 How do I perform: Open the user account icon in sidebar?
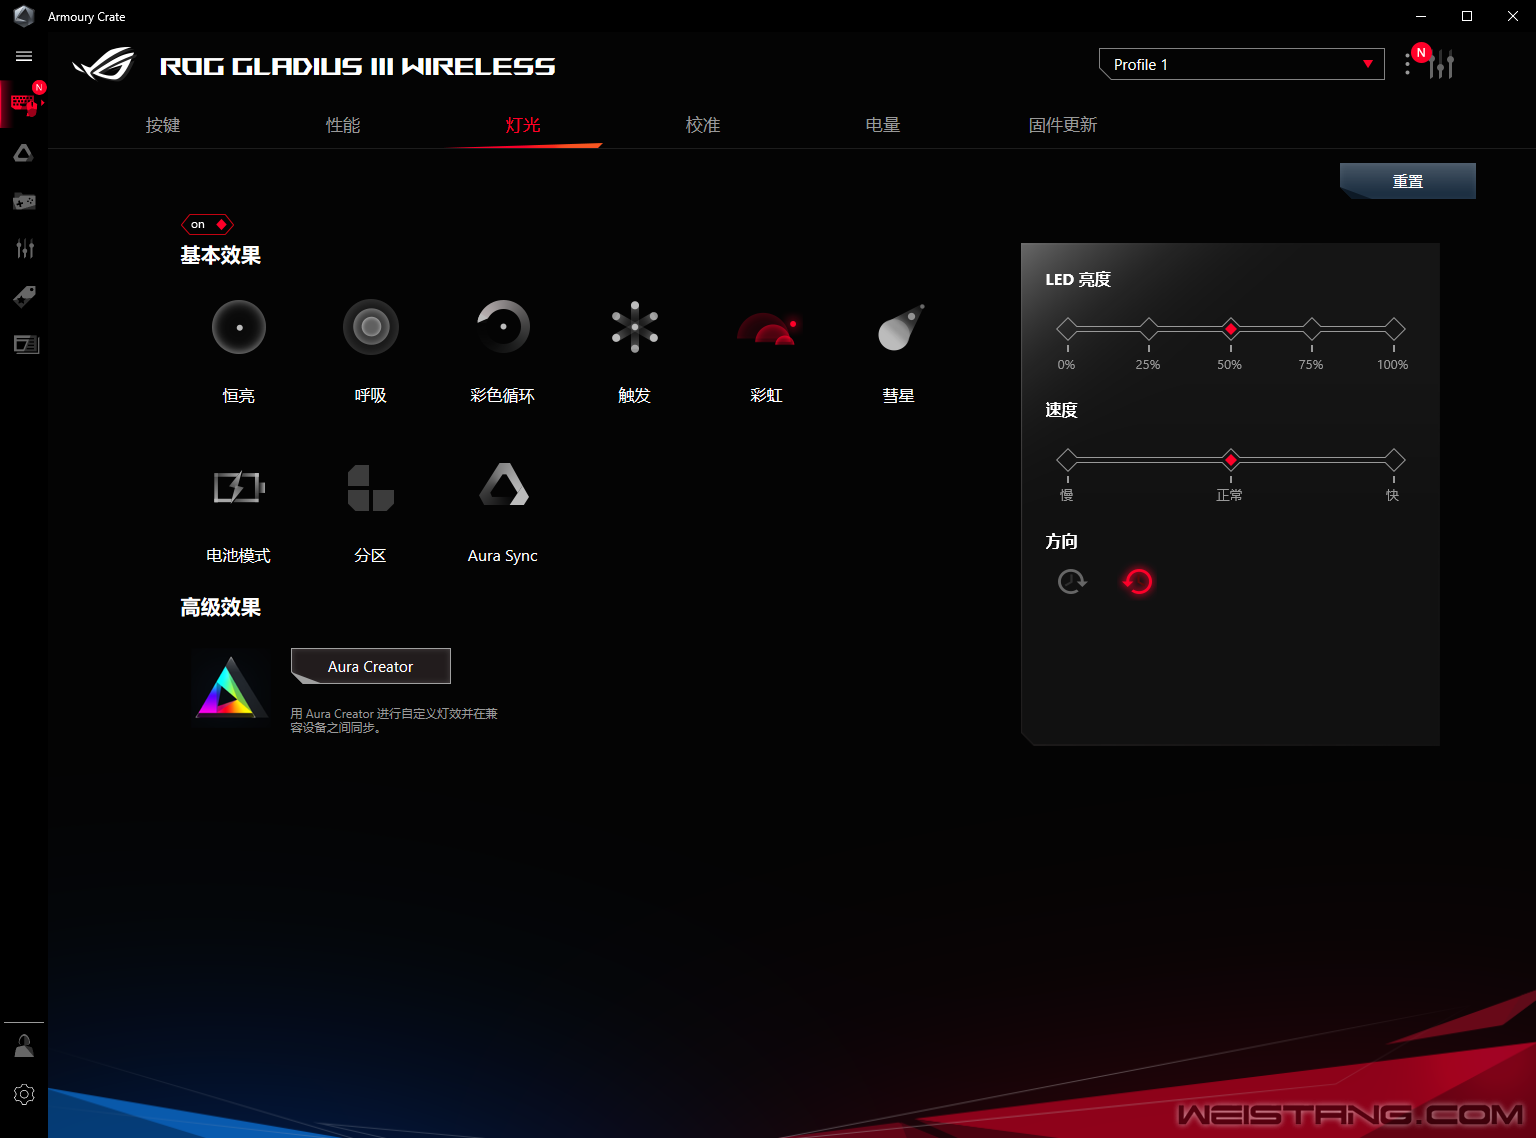pyautogui.click(x=24, y=1046)
